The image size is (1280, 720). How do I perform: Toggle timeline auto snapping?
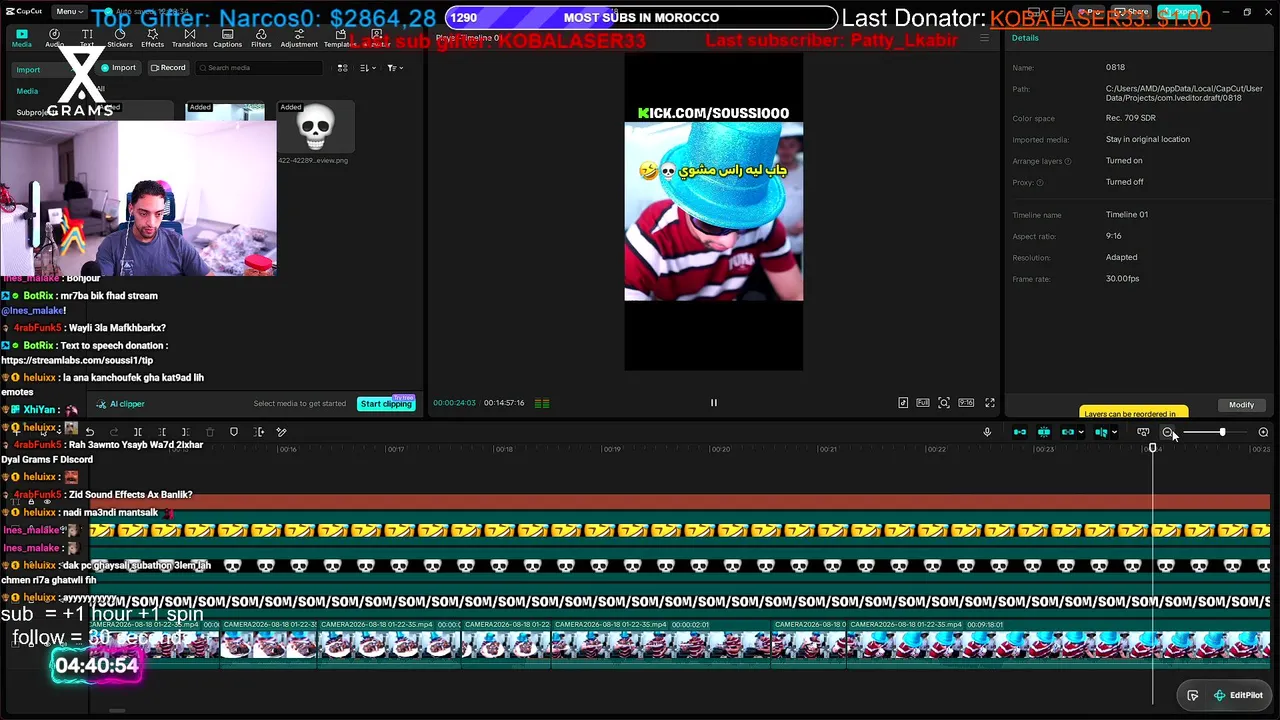click(1044, 432)
